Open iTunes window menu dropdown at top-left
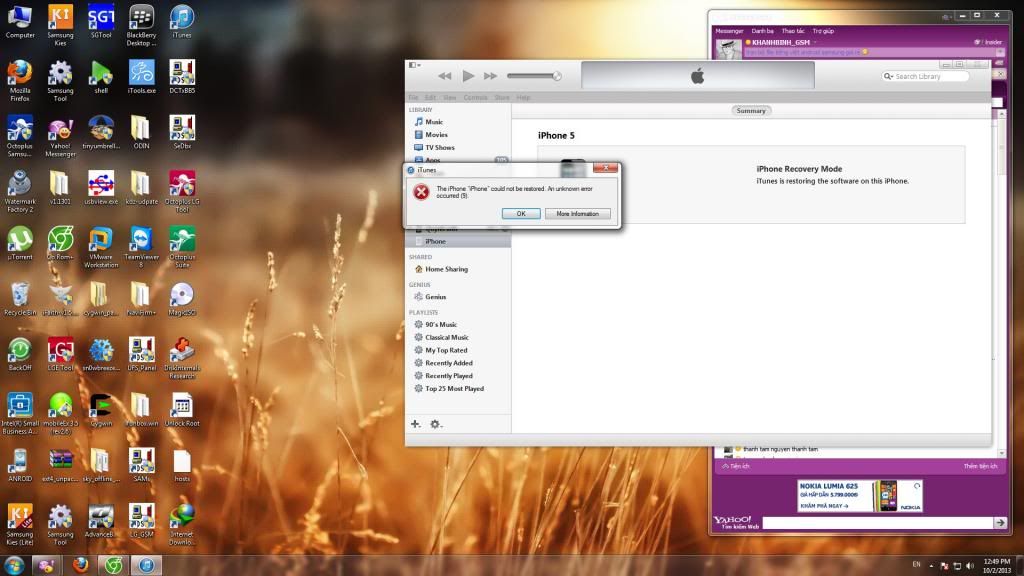The height and width of the screenshot is (576, 1024). (414, 65)
